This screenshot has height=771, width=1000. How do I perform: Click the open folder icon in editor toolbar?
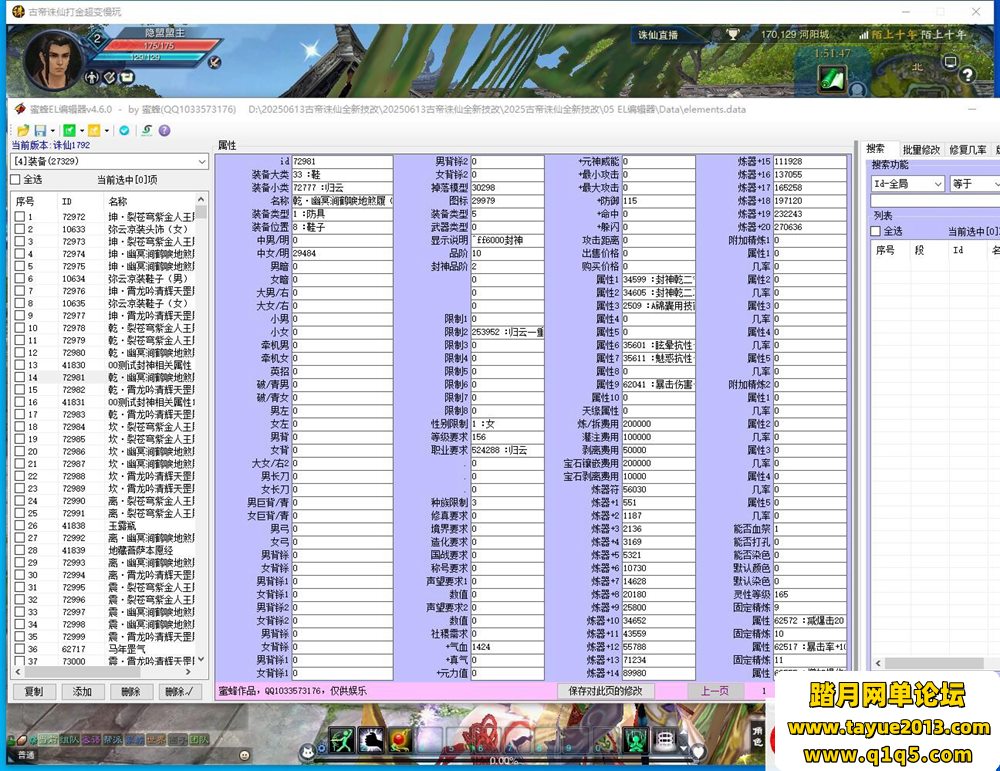click(x=22, y=130)
